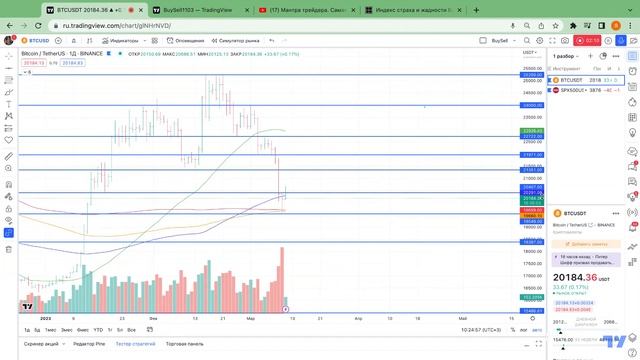Open the alerts clock panel in right sidebar
This screenshot has height=360, width=640.
632,71
